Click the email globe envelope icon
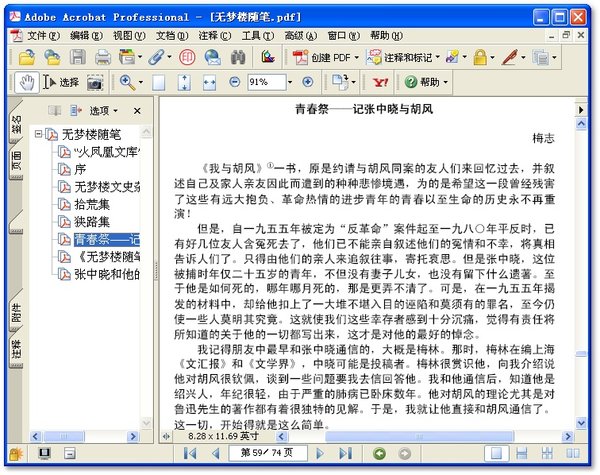This screenshot has height=475, width=600. click(x=212, y=57)
